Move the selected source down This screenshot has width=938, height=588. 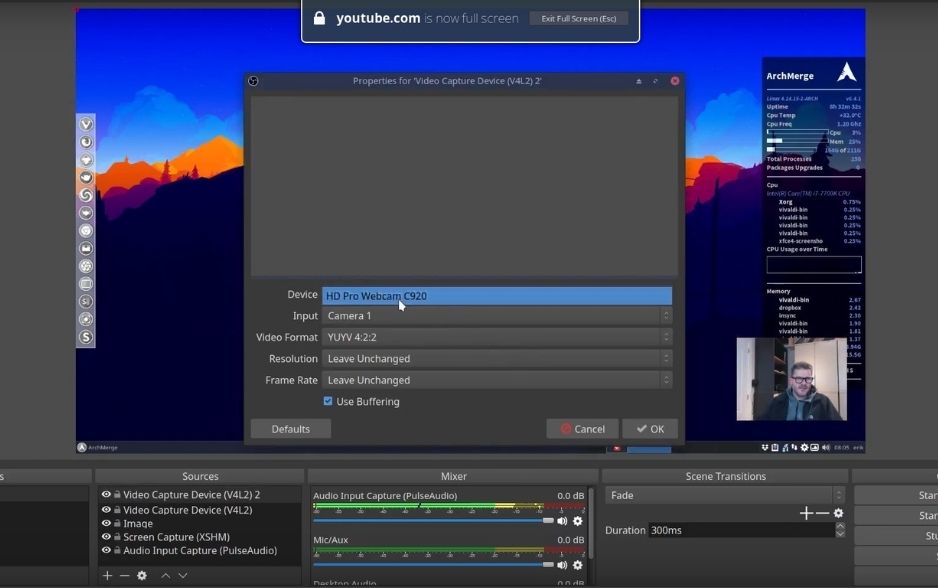[183, 575]
